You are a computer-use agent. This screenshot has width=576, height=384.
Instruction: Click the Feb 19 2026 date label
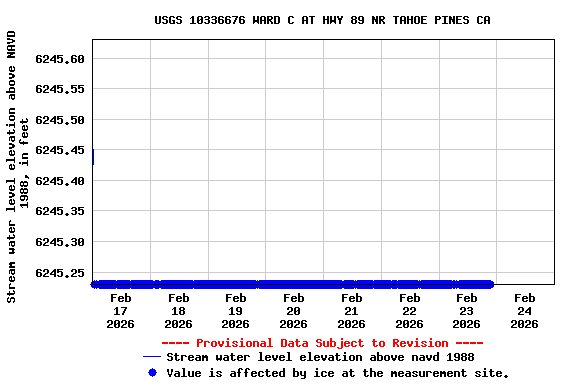click(235, 311)
